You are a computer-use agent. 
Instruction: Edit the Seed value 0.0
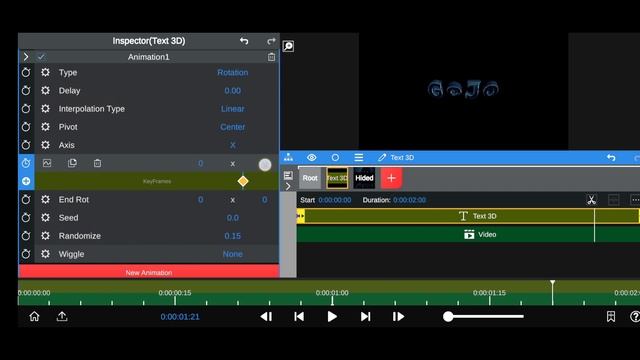click(x=233, y=218)
